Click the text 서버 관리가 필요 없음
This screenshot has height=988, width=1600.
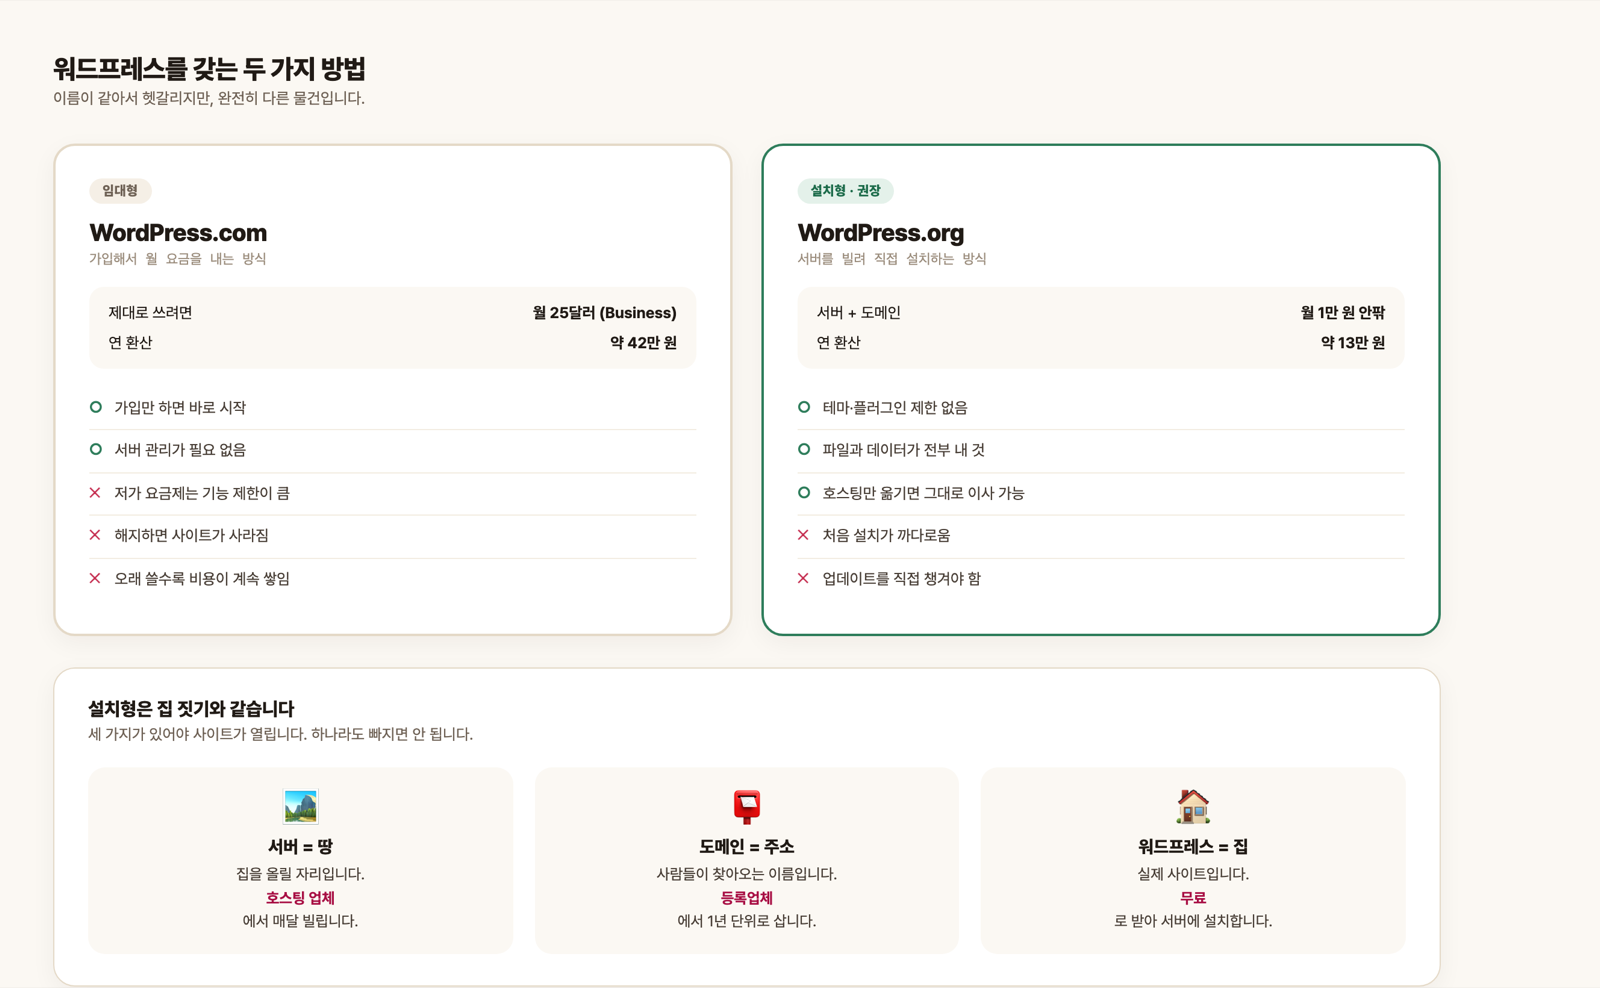[x=180, y=450]
